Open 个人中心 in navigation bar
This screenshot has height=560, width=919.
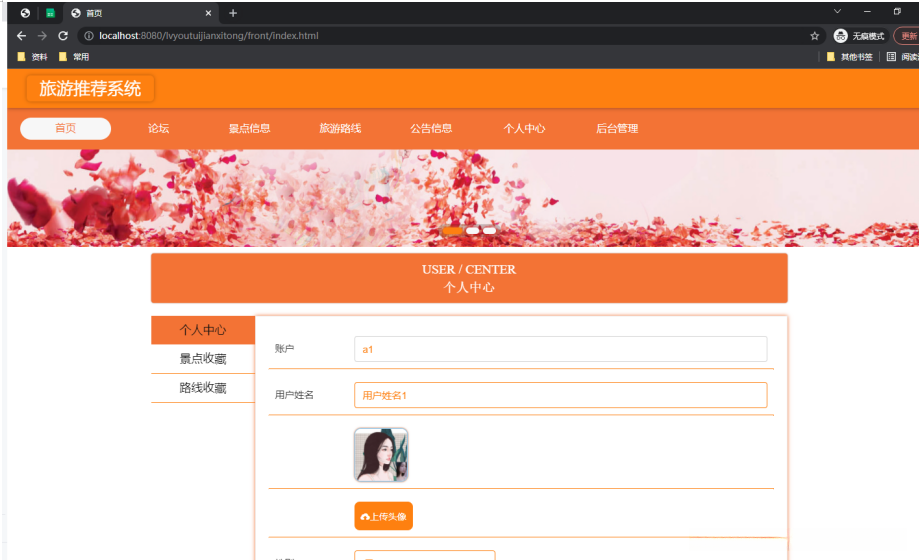point(524,128)
